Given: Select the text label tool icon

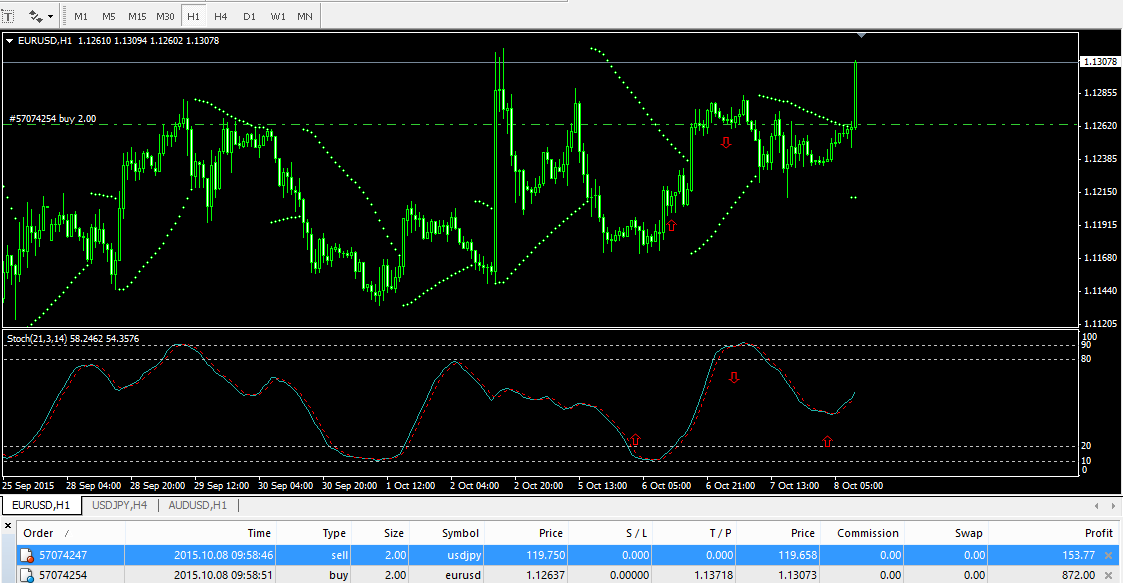Looking at the screenshot, I should 8,16.
